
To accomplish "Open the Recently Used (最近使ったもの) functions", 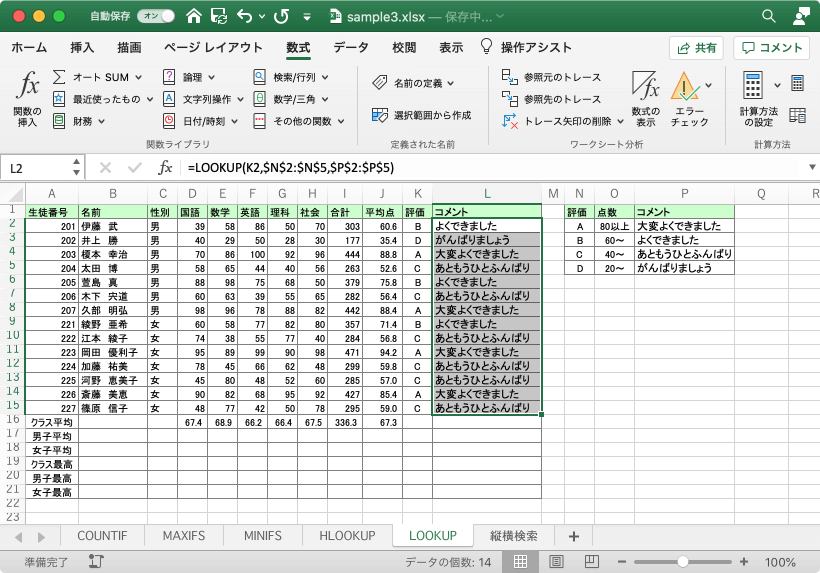I will click(102, 99).
